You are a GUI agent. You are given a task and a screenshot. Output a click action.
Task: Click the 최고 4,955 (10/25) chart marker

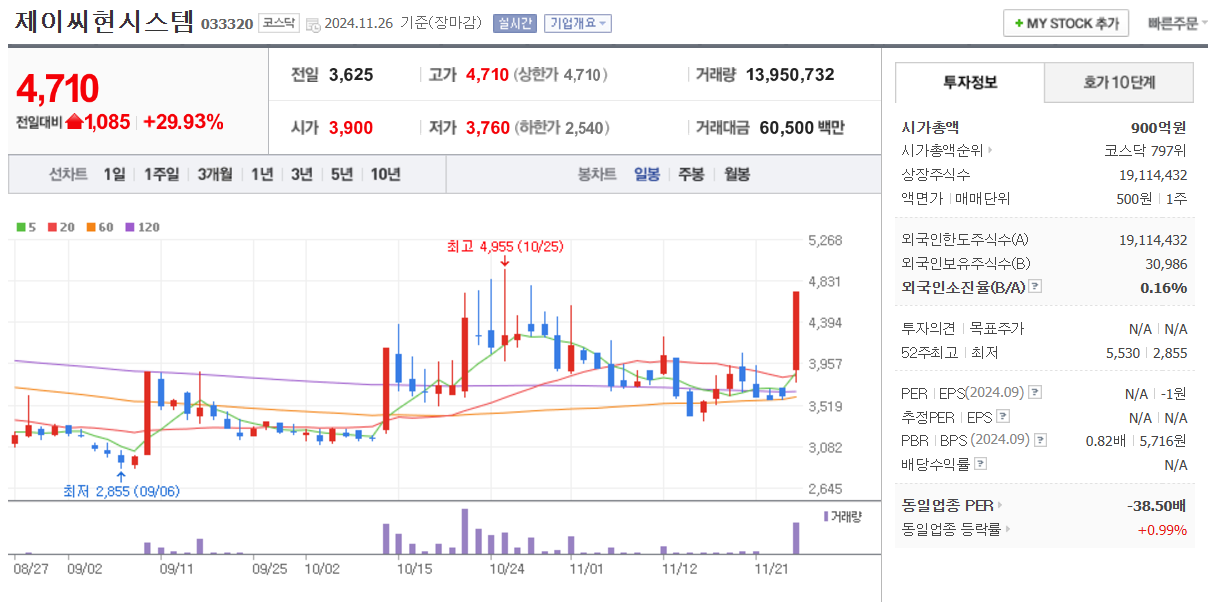[505, 246]
